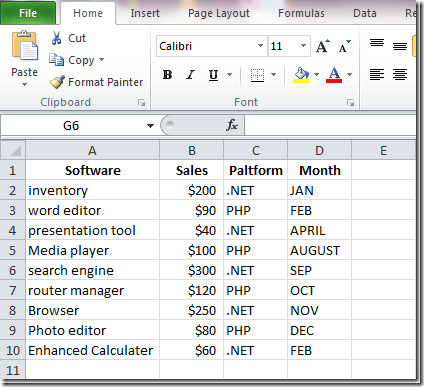Viewport: 424px width, 387px height.
Task: Switch to the Data tab
Action: click(x=365, y=13)
